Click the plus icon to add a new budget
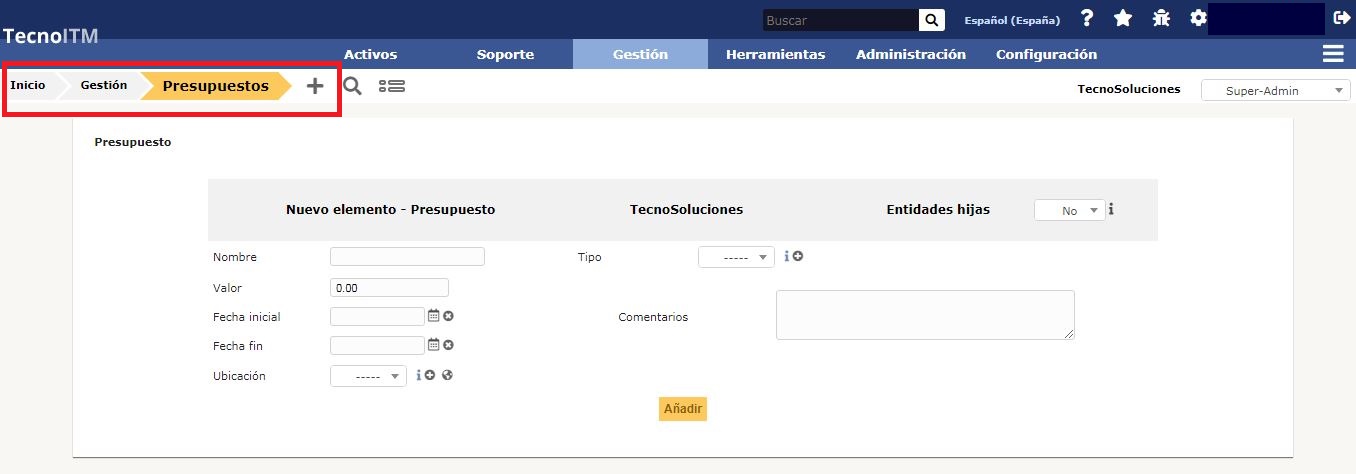Viewport: 1356px width, 474px height. tap(315, 86)
